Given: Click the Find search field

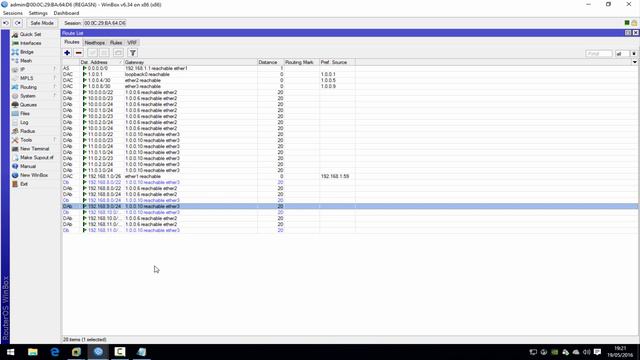Looking at the screenshot, I should [598, 53].
